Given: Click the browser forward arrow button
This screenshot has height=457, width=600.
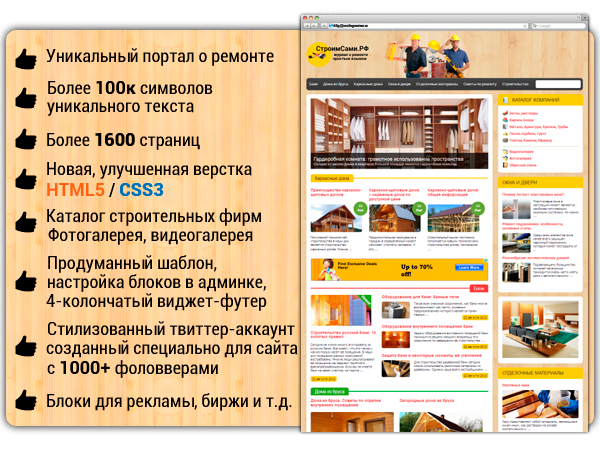Looking at the screenshot, I should pyautogui.click(x=314, y=26).
